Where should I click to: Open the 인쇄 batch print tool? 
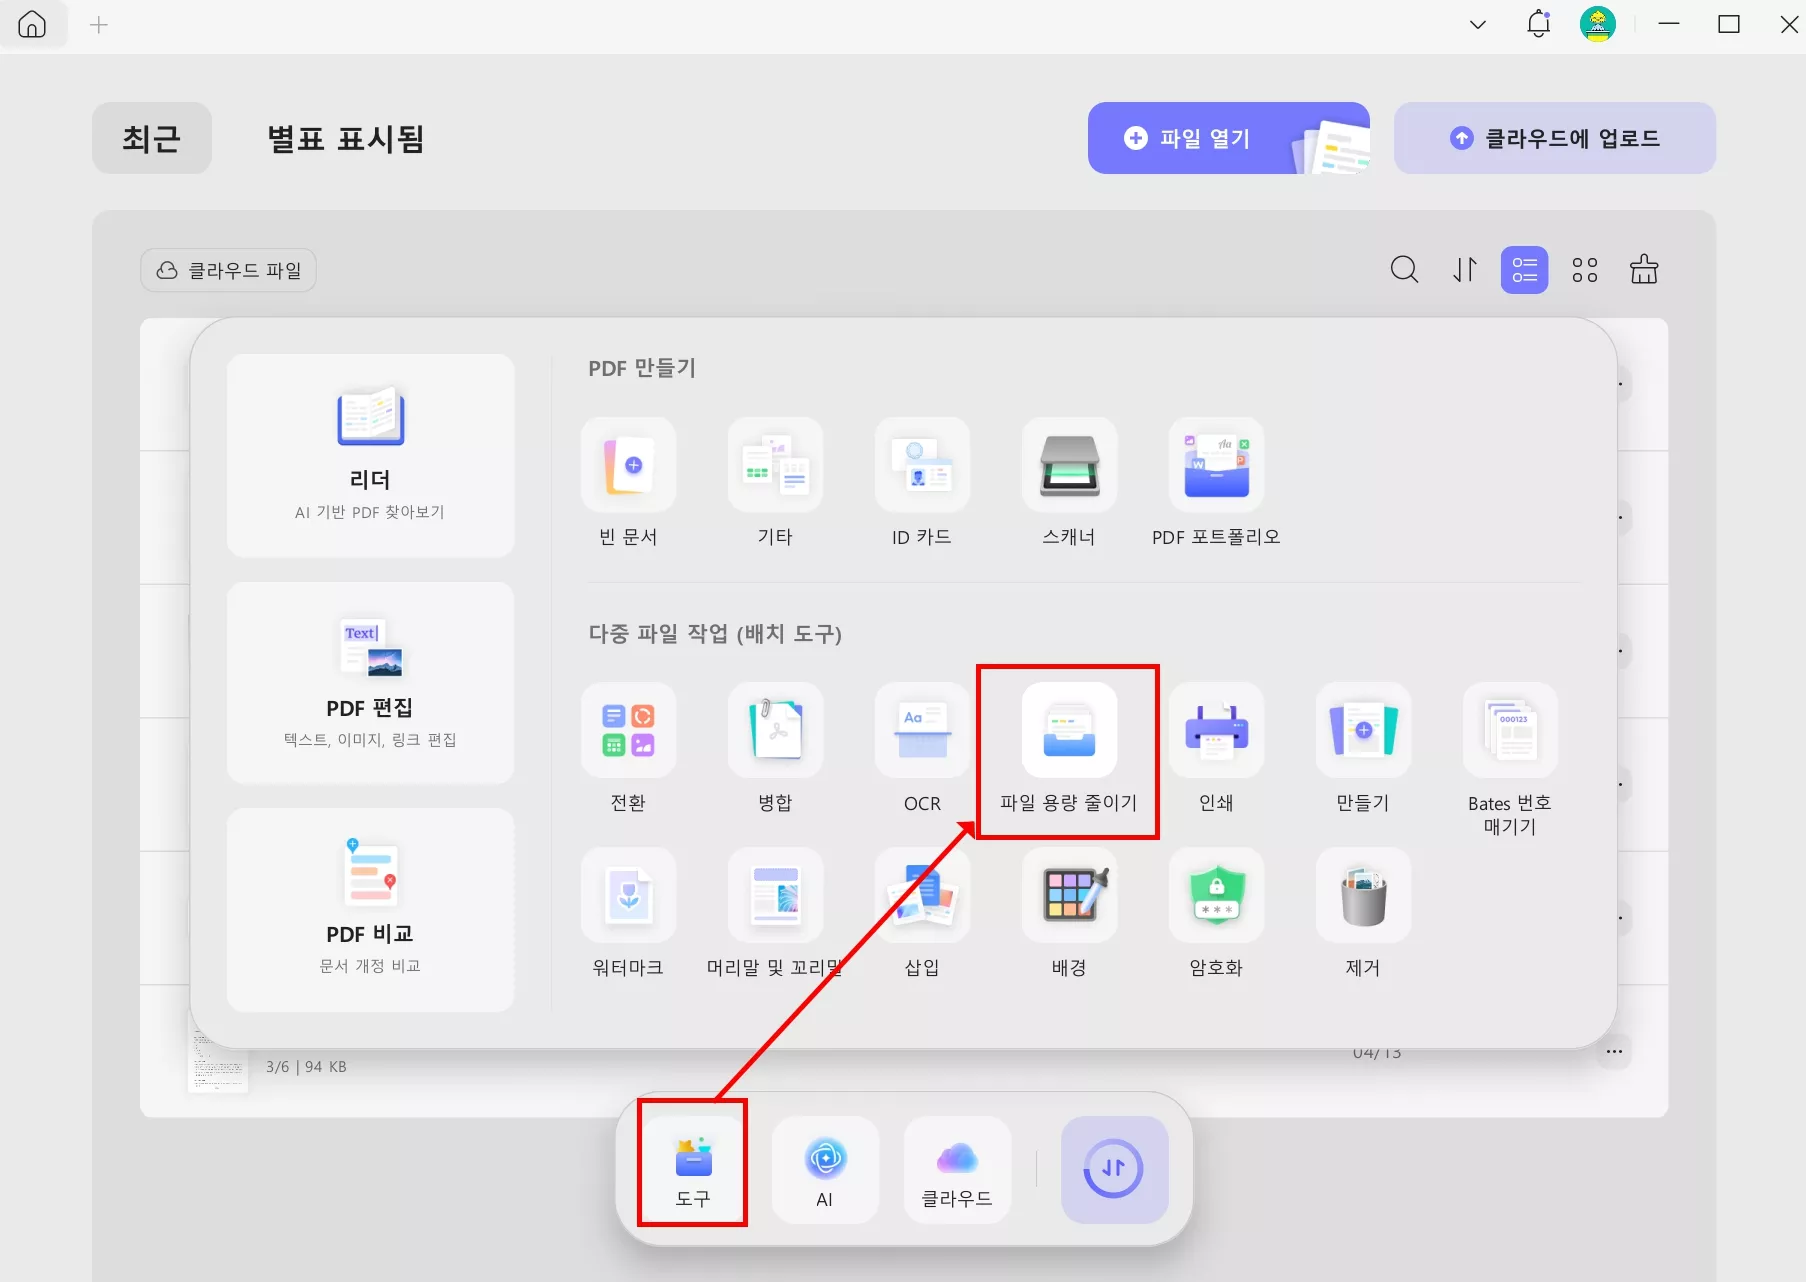[1215, 749]
